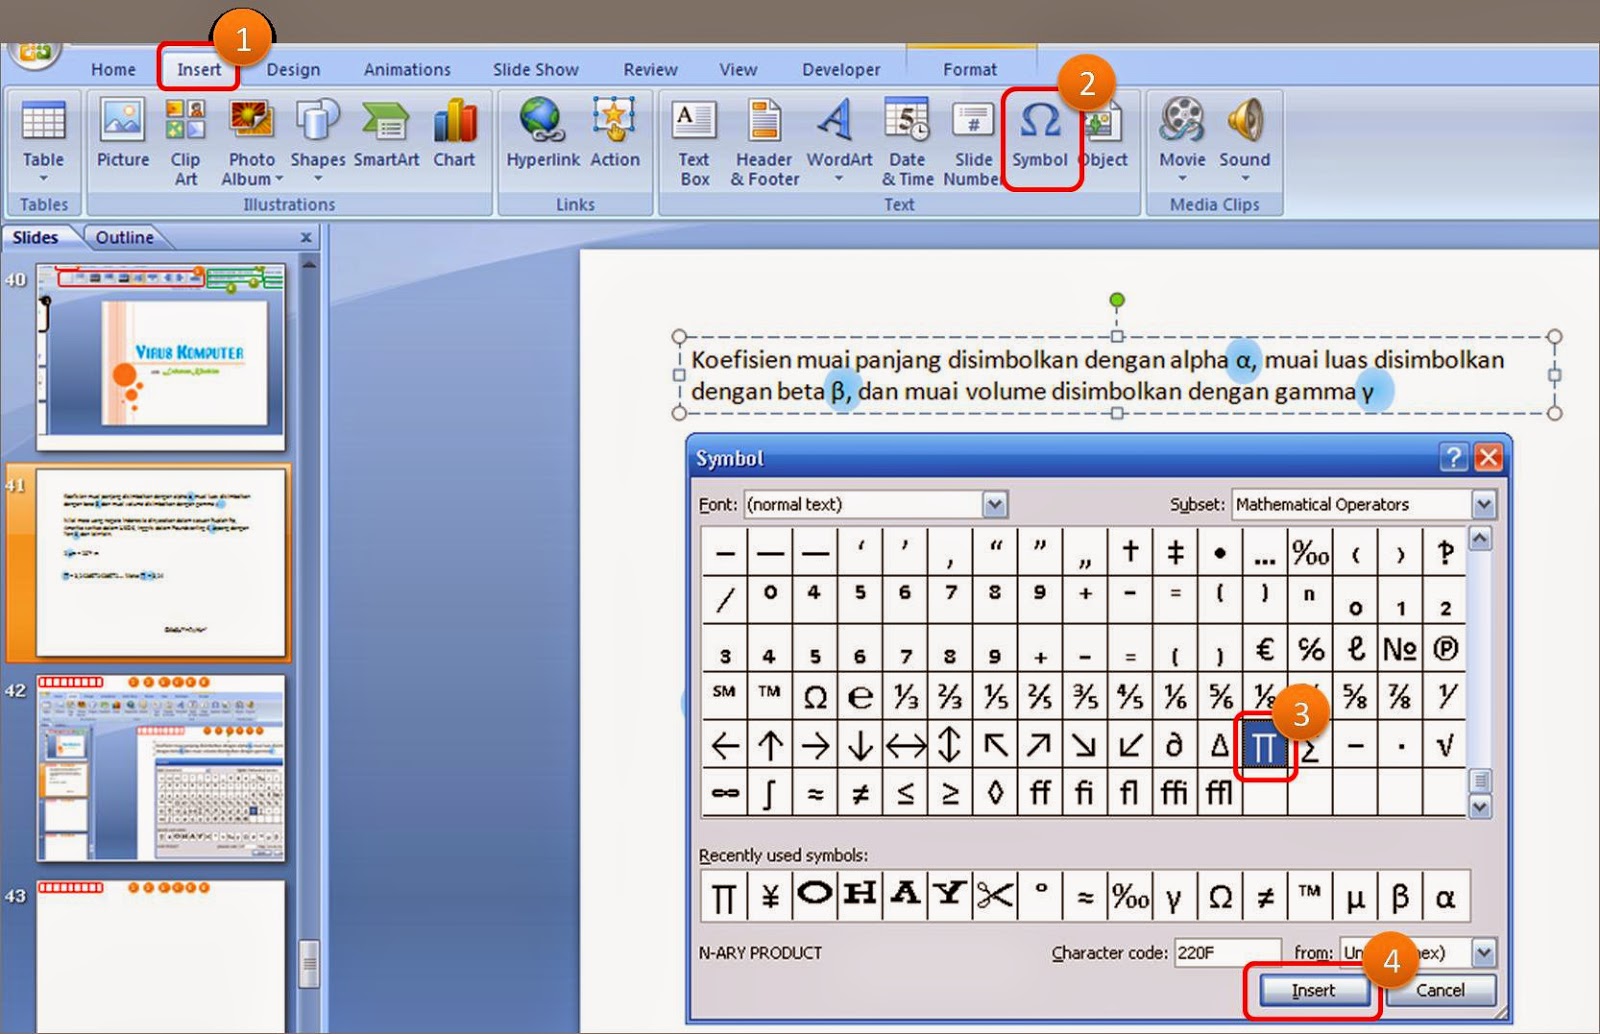Select the Action icon
Image resolution: width=1600 pixels, height=1034 pixels.
coord(616,135)
